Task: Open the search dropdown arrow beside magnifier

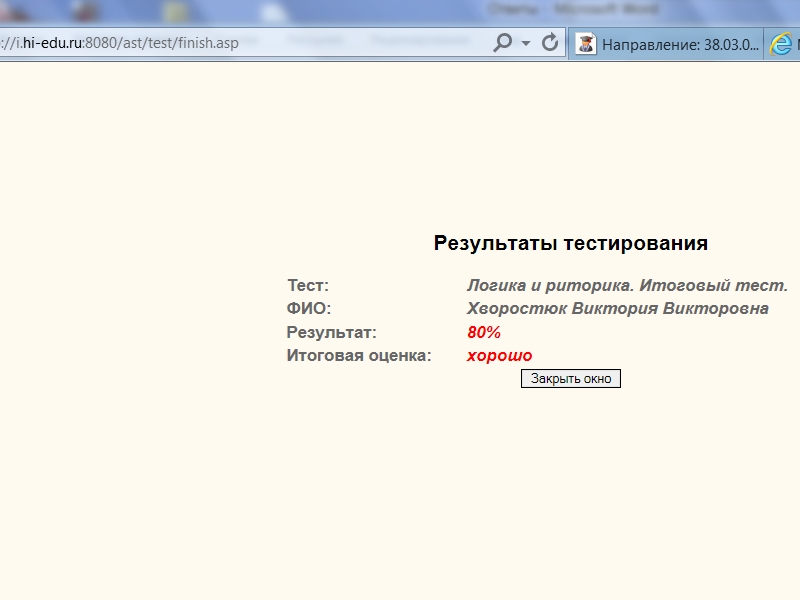Action: [x=526, y=44]
